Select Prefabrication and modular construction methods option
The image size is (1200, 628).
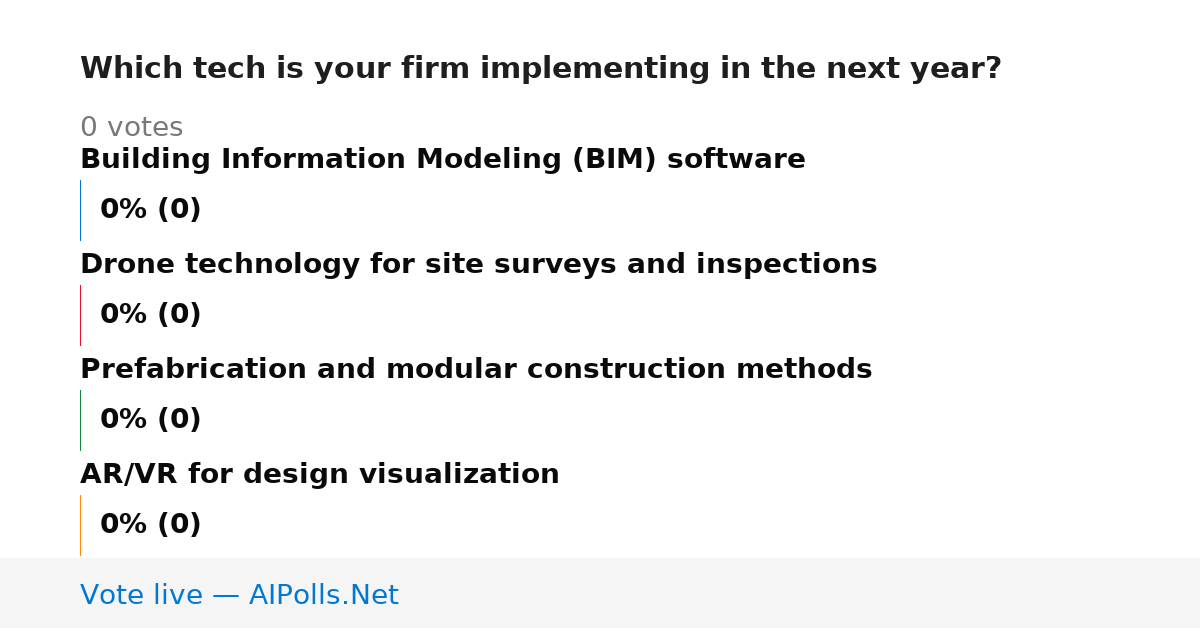[476, 370]
